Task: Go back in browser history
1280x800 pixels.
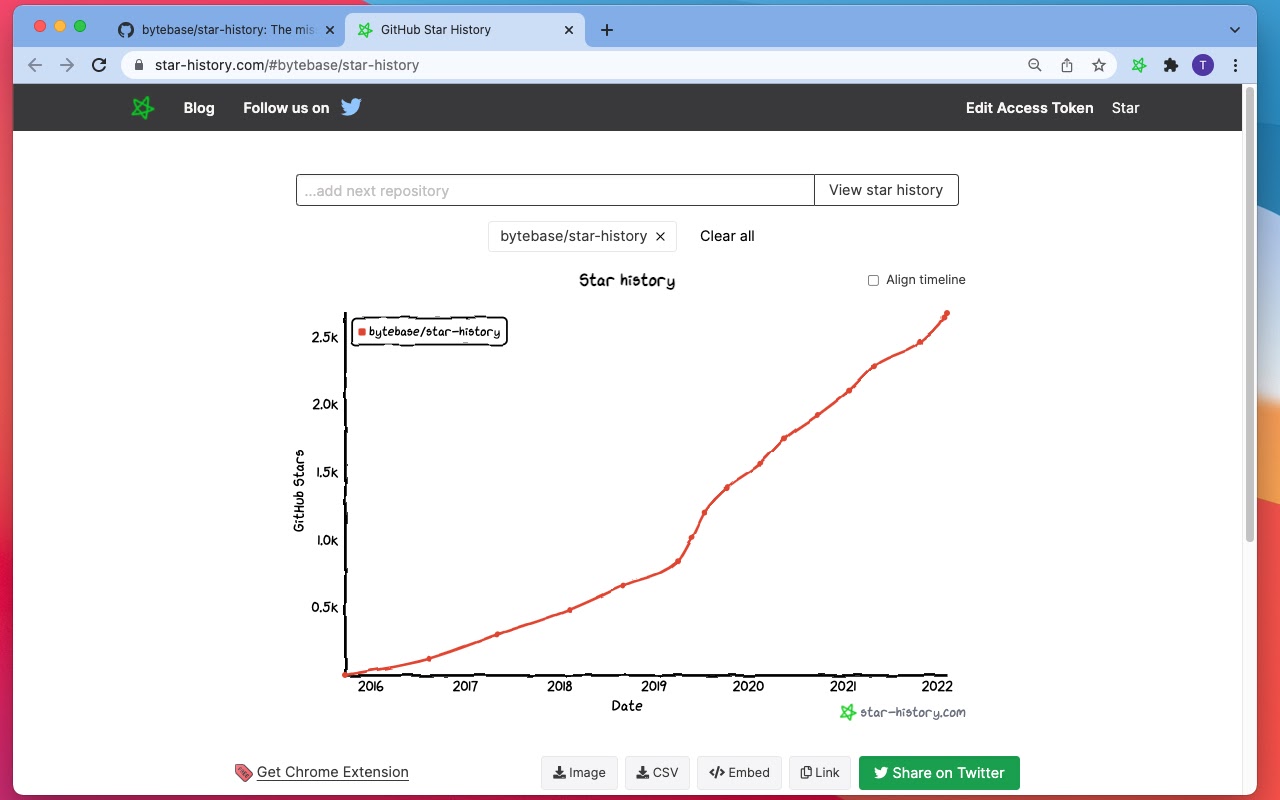Action: click(35, 65)
